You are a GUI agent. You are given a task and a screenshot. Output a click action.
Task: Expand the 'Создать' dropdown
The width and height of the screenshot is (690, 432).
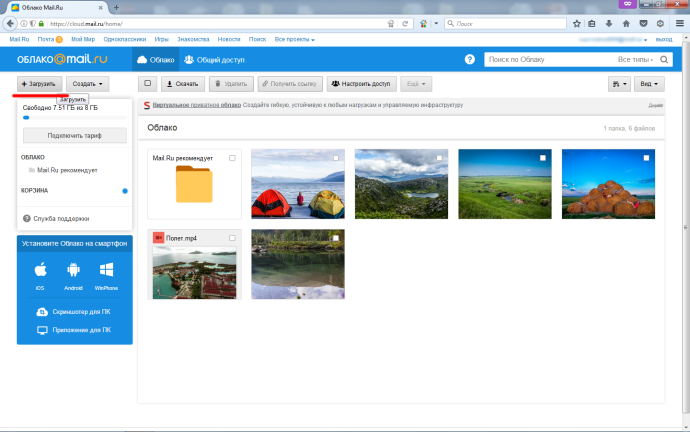pos(89,85)
